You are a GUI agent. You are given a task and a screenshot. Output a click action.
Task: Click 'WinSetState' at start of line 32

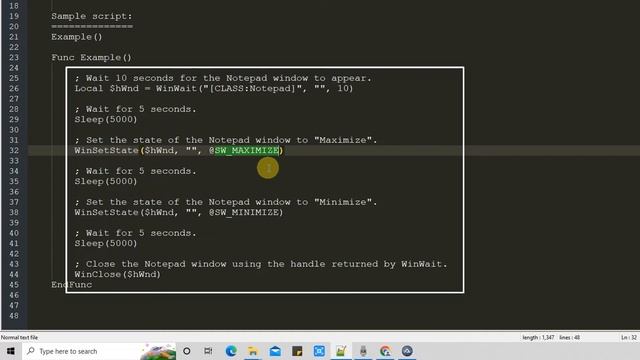coord(107,151)
